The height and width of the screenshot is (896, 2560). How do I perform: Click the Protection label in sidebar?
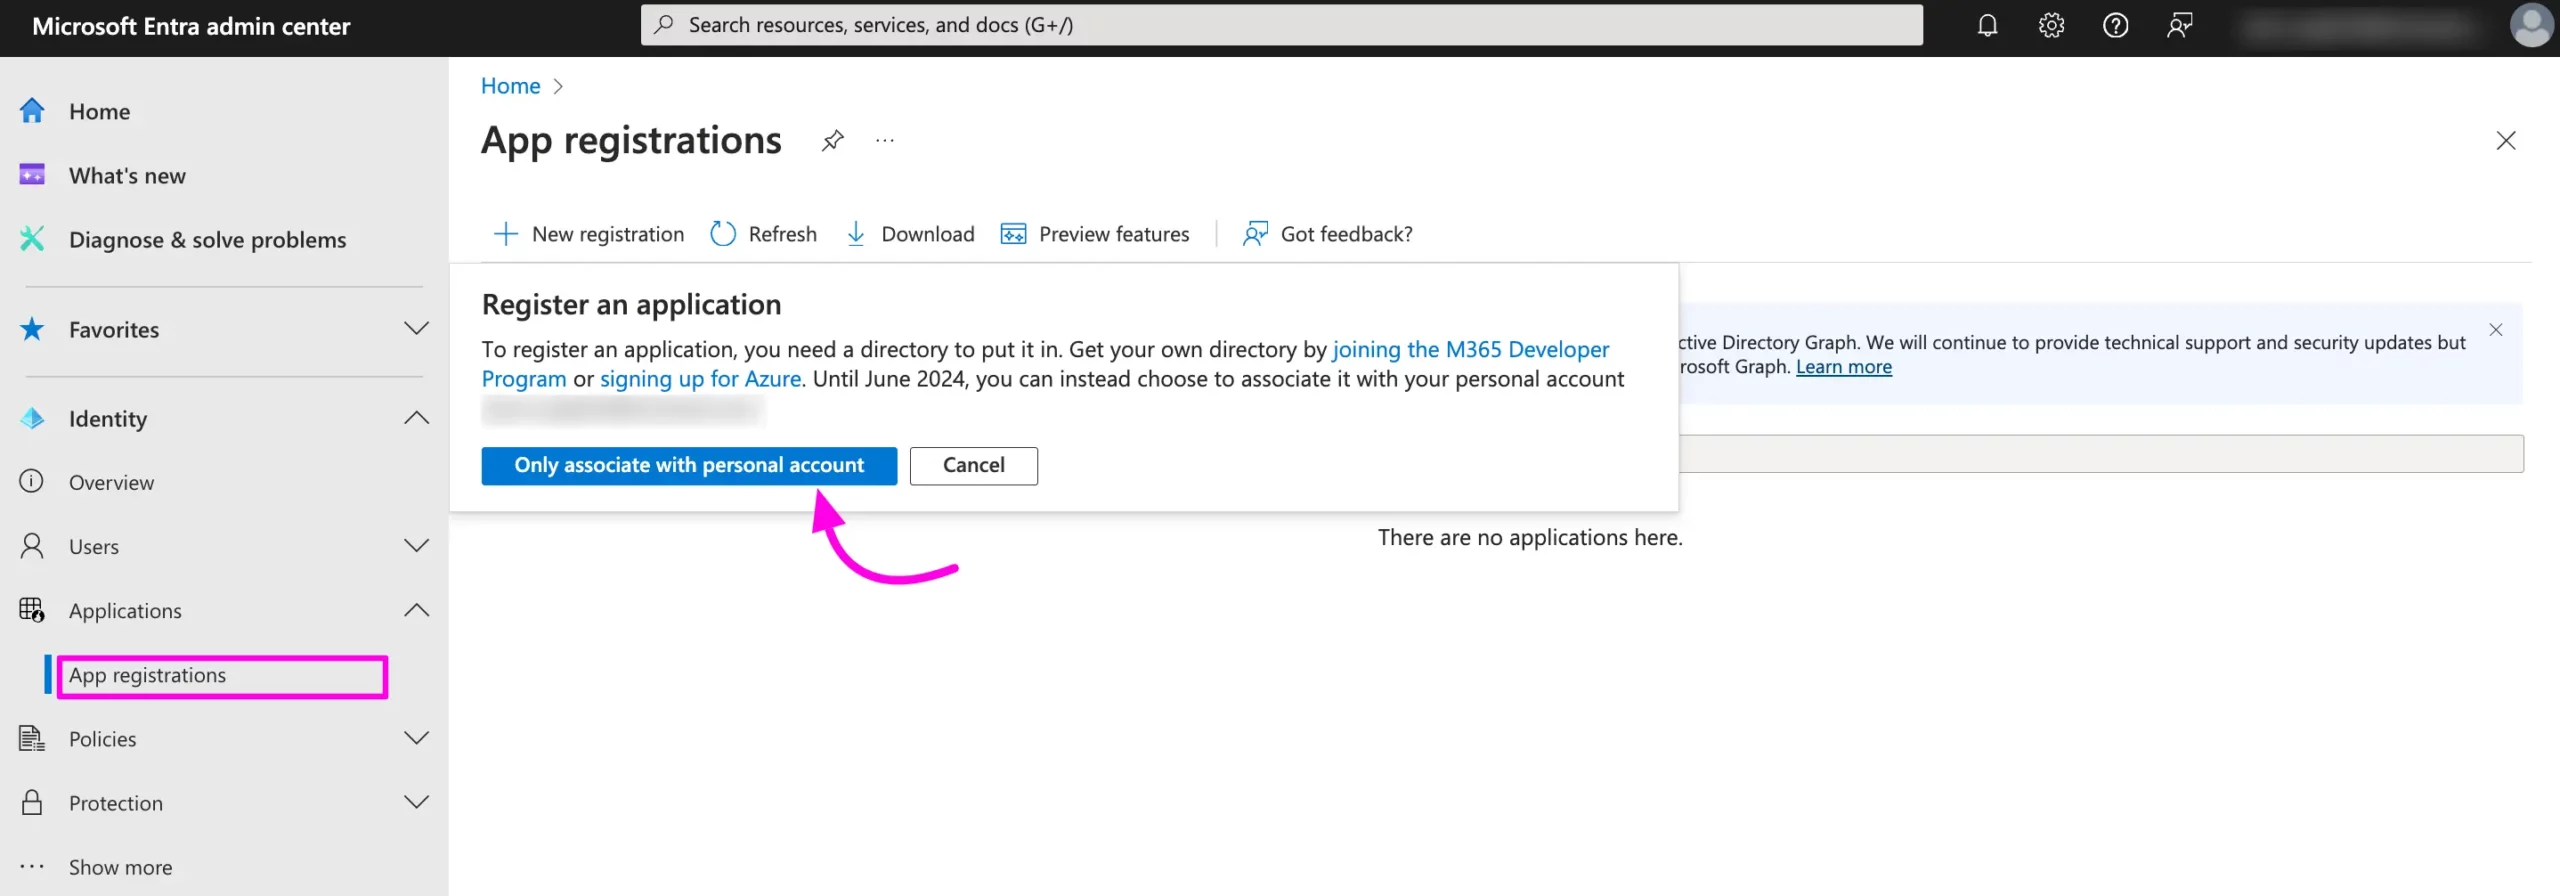[115, 802]
